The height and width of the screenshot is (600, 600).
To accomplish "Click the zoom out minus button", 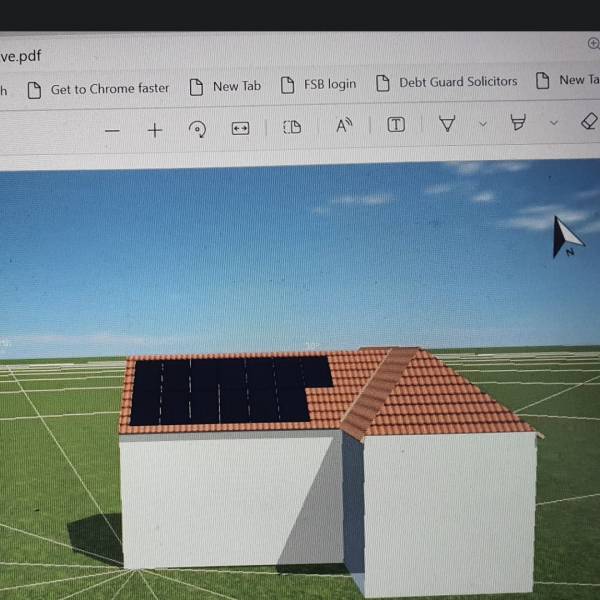I will (112, 131).
